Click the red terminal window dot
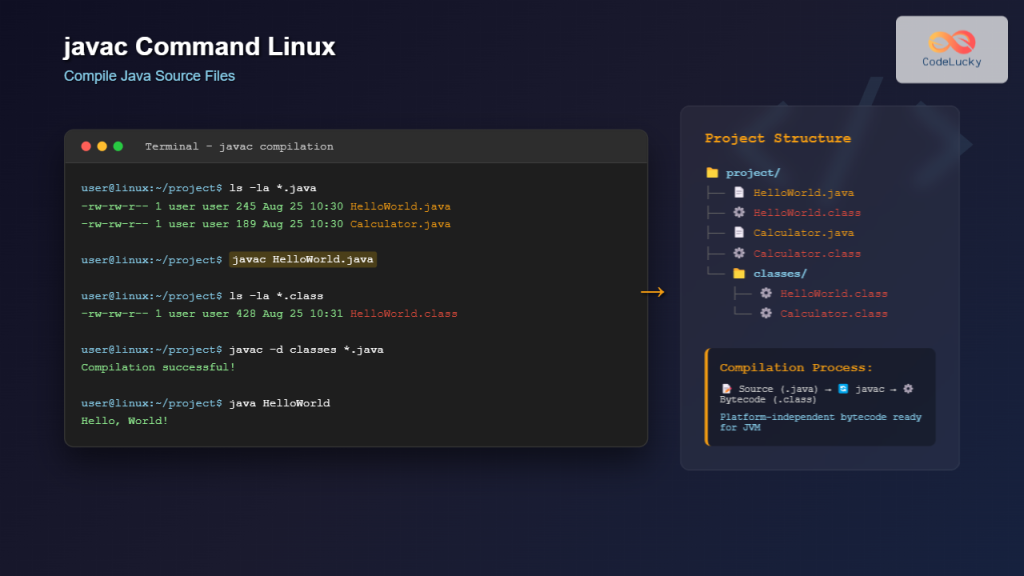 pos(86,146)
